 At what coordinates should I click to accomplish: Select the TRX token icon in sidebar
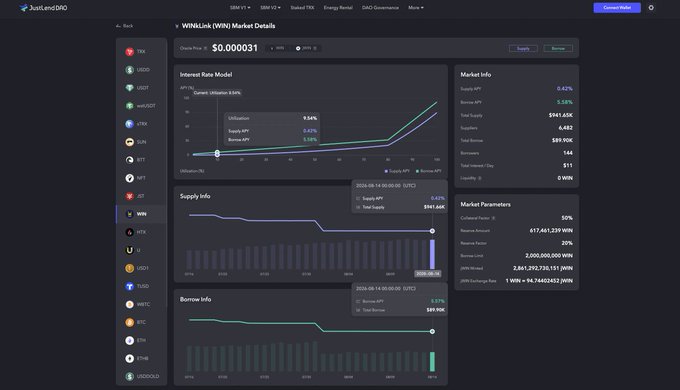point(129,52)
